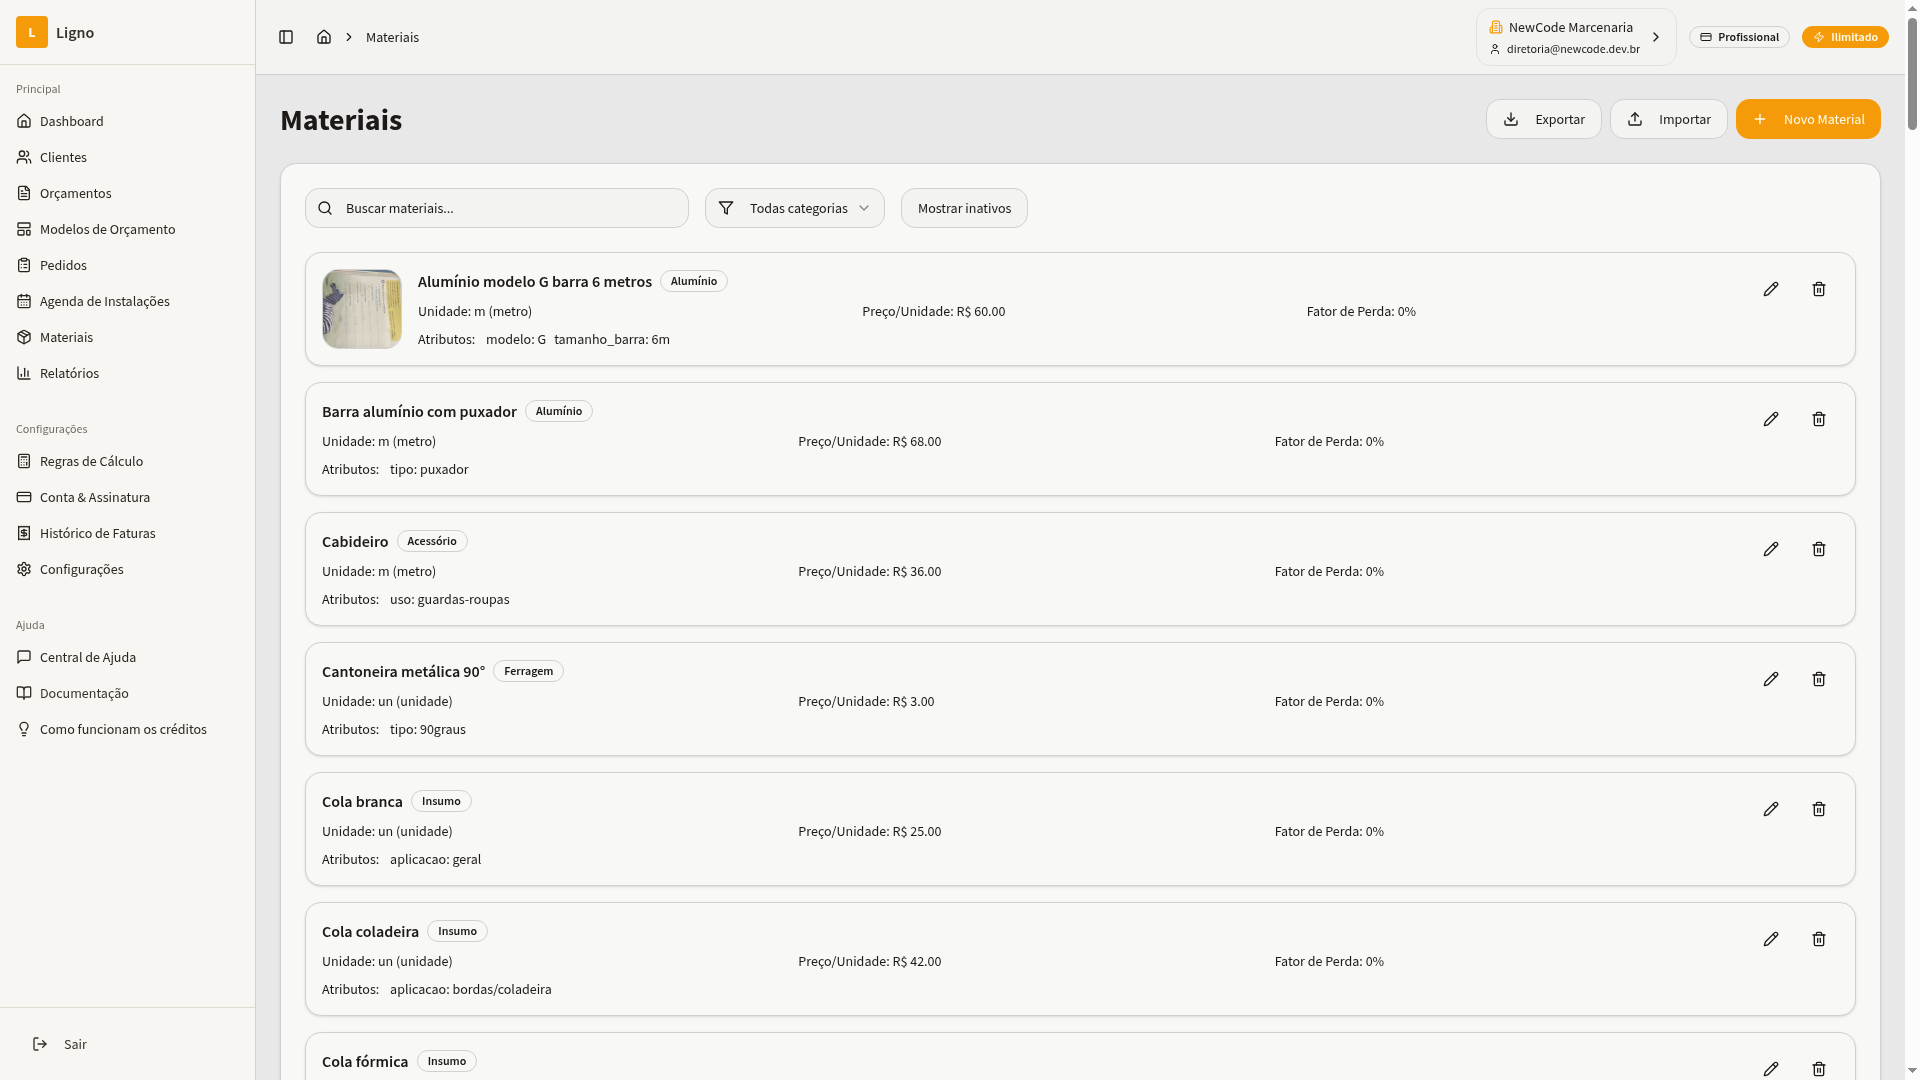This screenshot has width=1920, height=1080.
Task: Edit the Cola fórmica material
Action: coord(1771,1068)
